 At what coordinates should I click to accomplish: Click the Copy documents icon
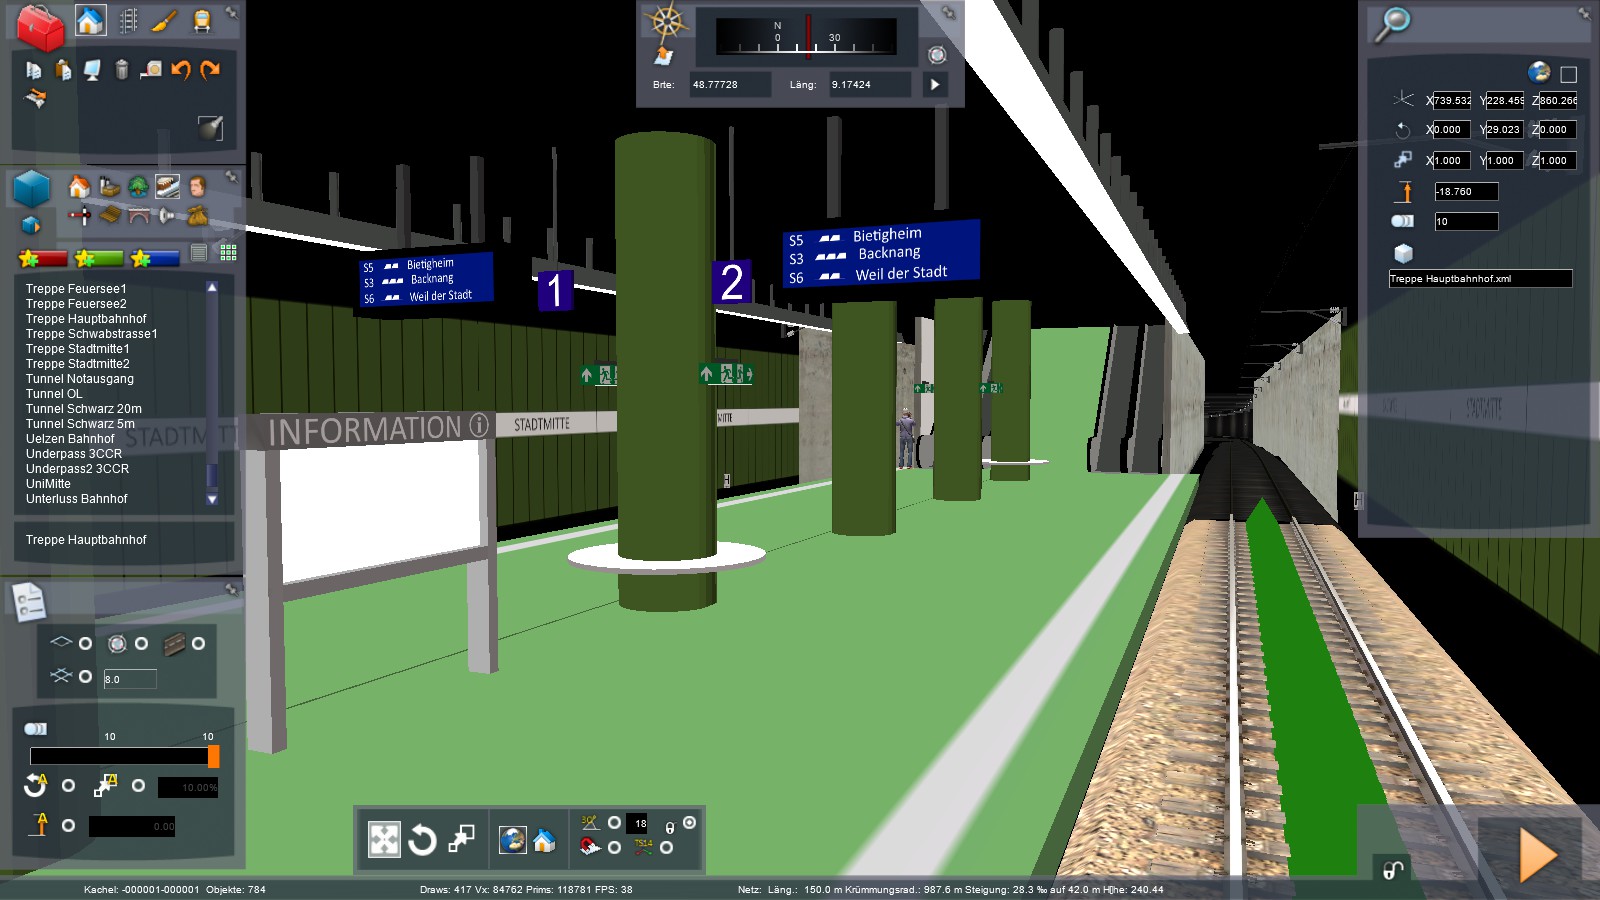coord(33,69)
